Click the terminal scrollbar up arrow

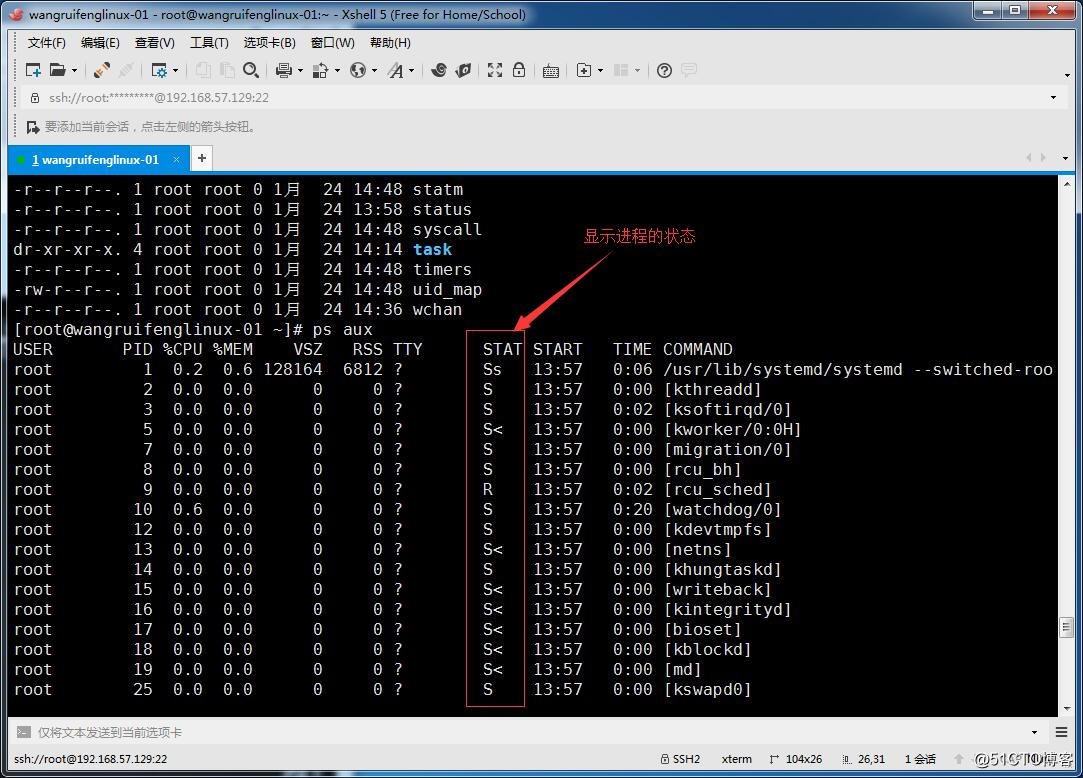[x=1066, y=184]
